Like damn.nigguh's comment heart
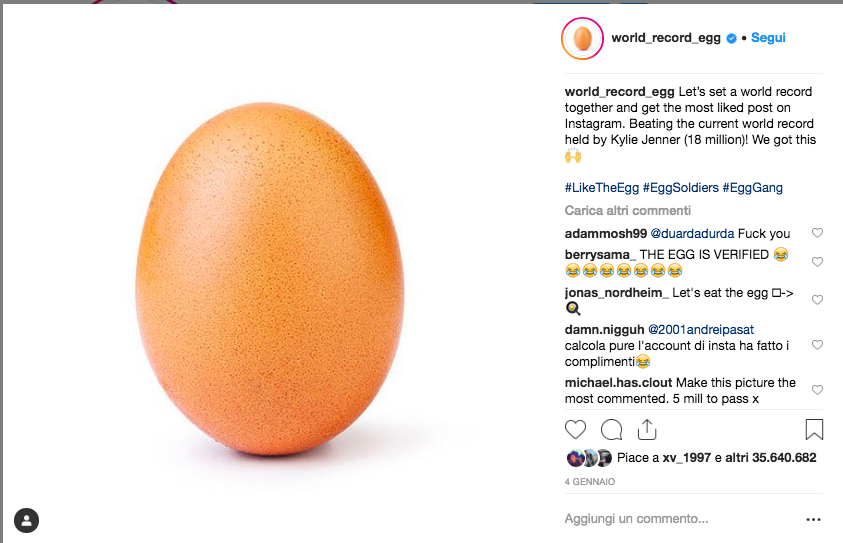The image size is (843, 543). (x=817, y=345)
